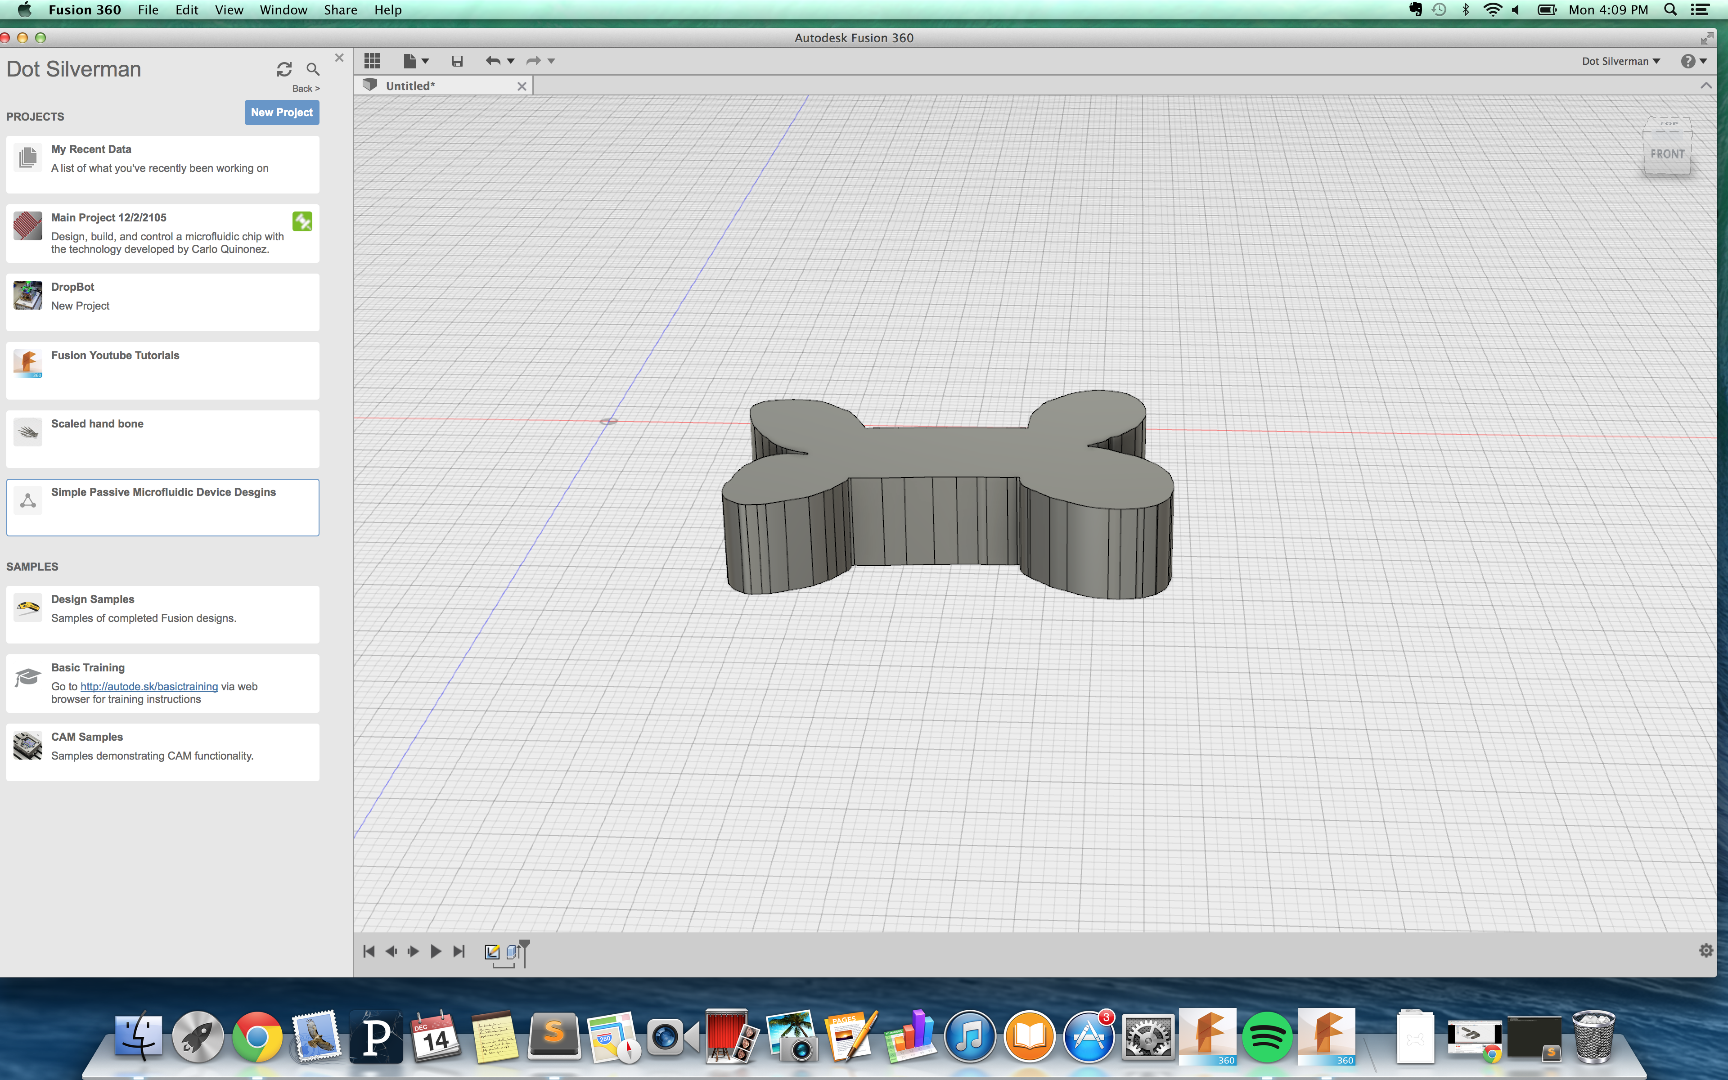Collapse the toolbar with the chevron
Image resolution: width=1728 pixels, height=1080 pixels.
(1706, 86)
